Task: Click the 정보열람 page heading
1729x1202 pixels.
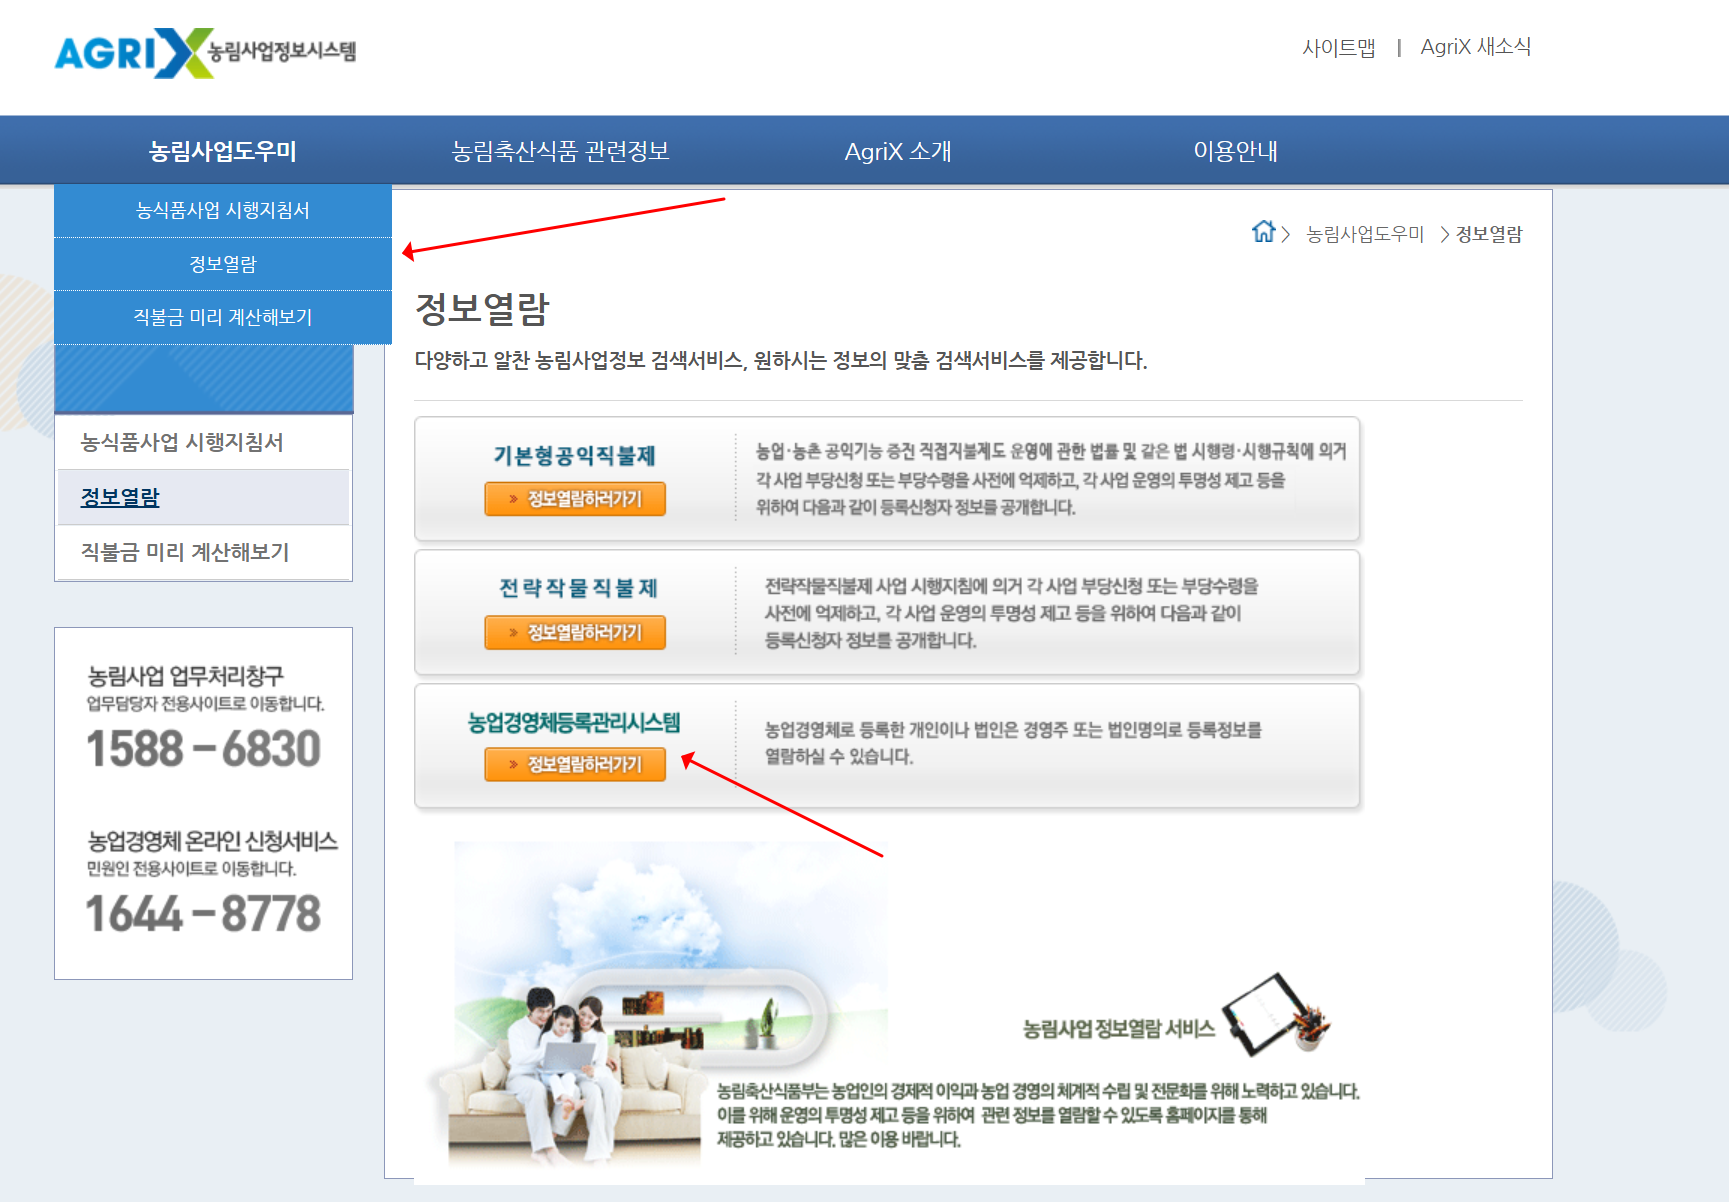Action: [x=482, y=309]
